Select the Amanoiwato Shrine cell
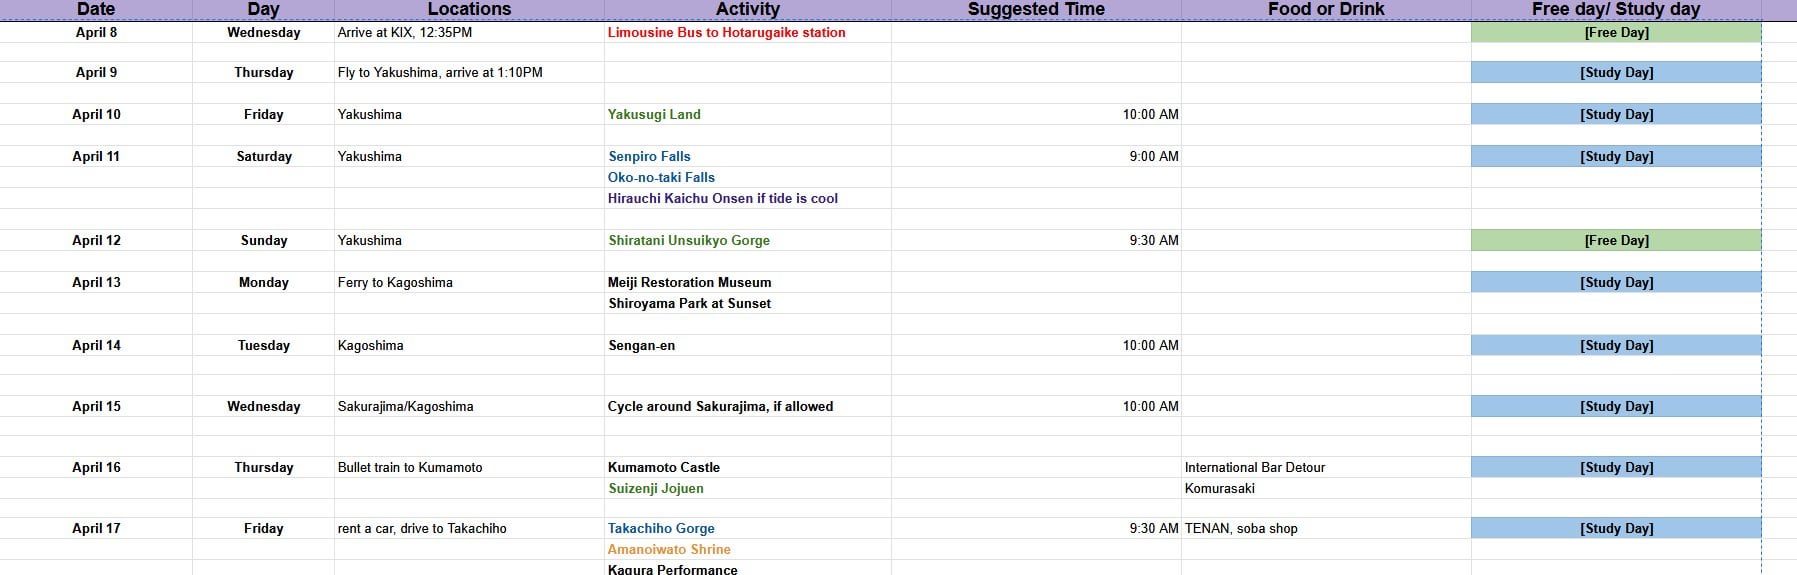This screenshot has height=575, width=1797. point(747,549)
